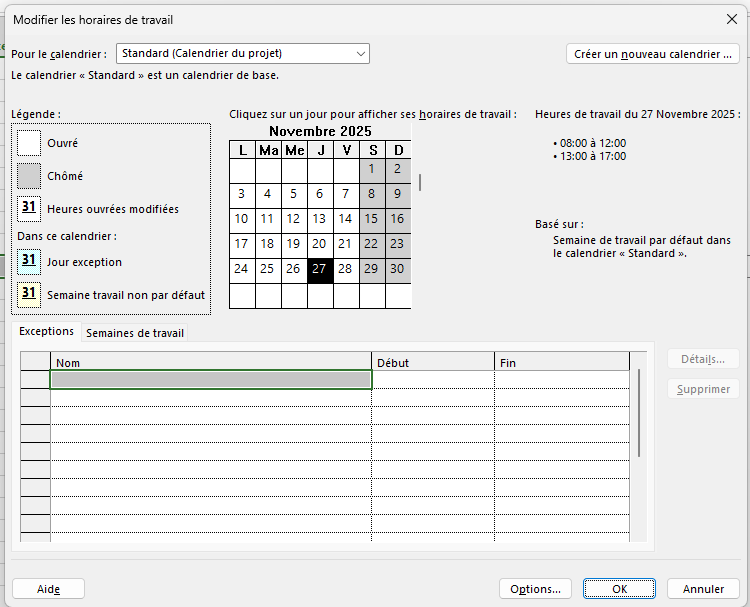Click the 'Créer un nouveau calendrier' button
Viewport: 750px width, 607px height.
(x=654, y=54)
